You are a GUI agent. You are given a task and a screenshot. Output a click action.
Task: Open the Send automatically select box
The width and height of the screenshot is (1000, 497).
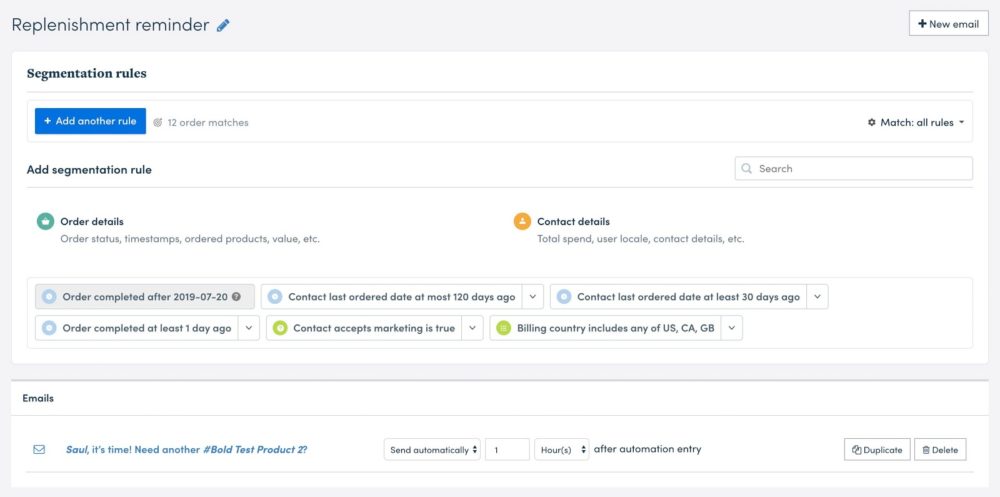coord(432,449)
